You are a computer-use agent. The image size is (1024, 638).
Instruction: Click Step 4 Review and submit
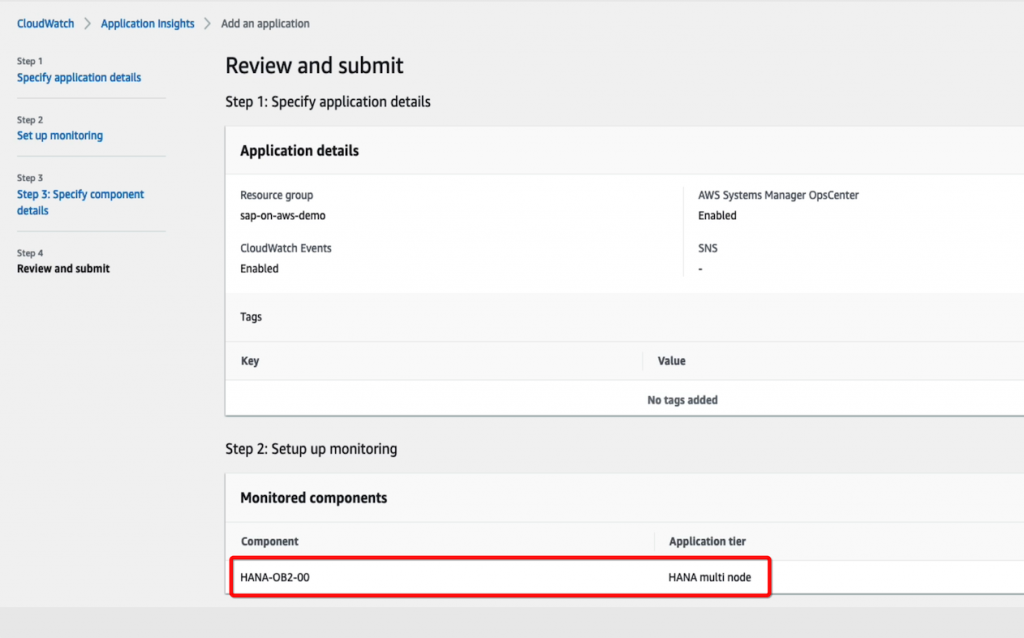[x=63, y=268]
